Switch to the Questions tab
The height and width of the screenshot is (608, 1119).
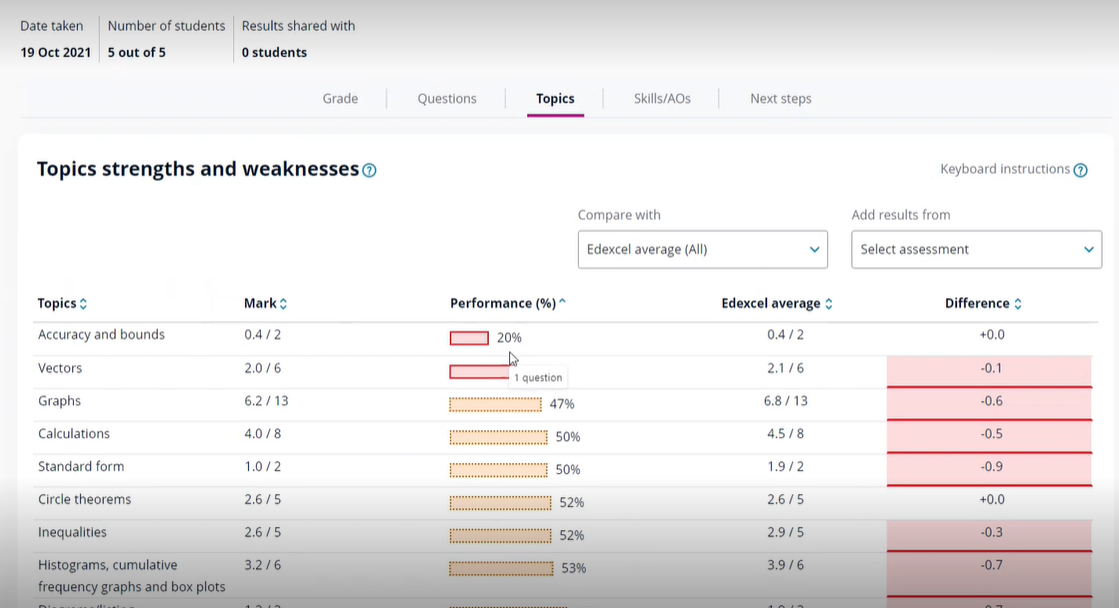coord(447,99)
